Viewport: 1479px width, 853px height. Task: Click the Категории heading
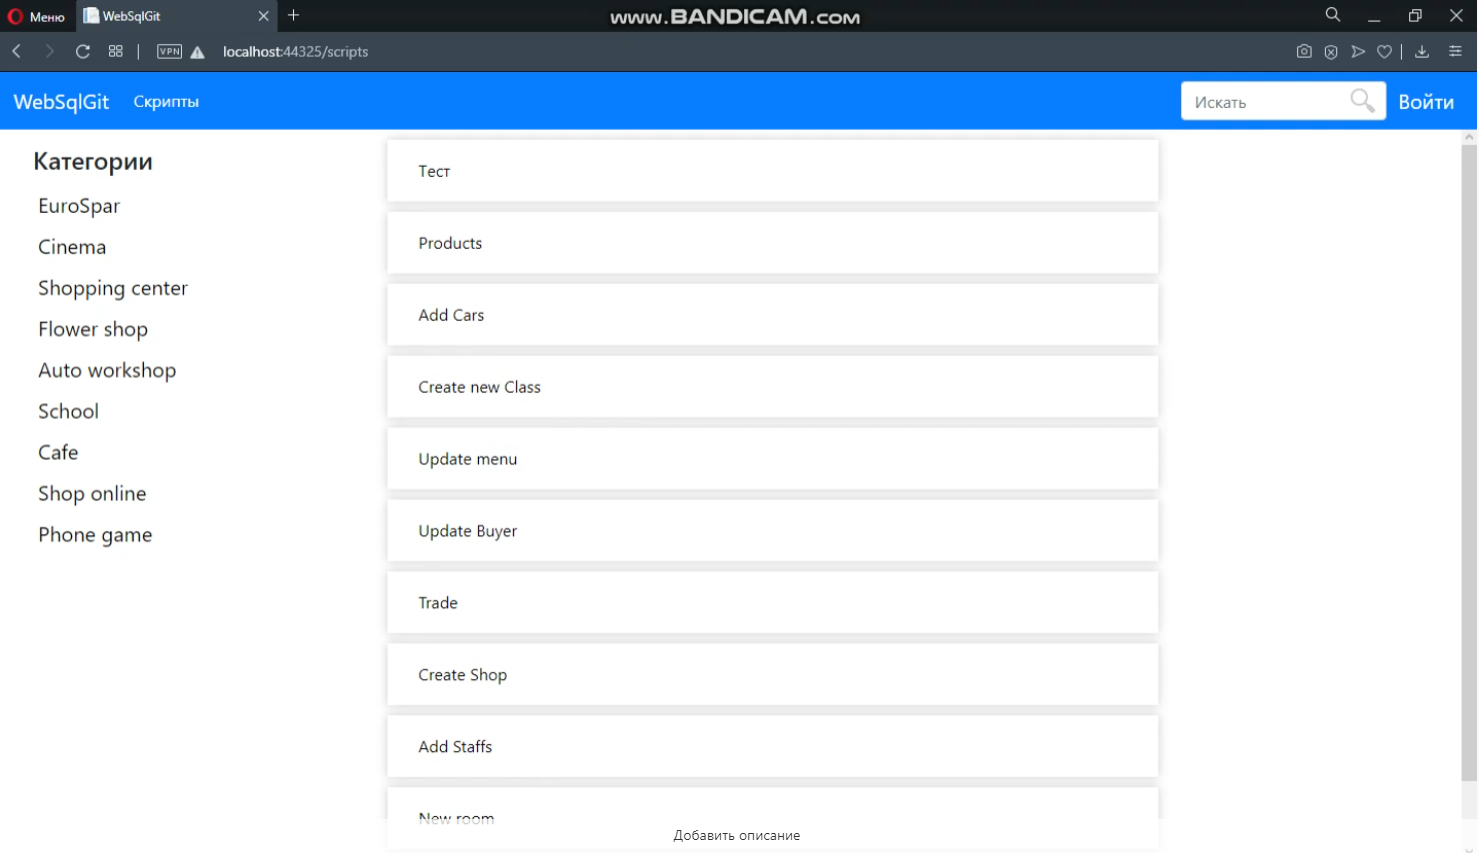93,161
